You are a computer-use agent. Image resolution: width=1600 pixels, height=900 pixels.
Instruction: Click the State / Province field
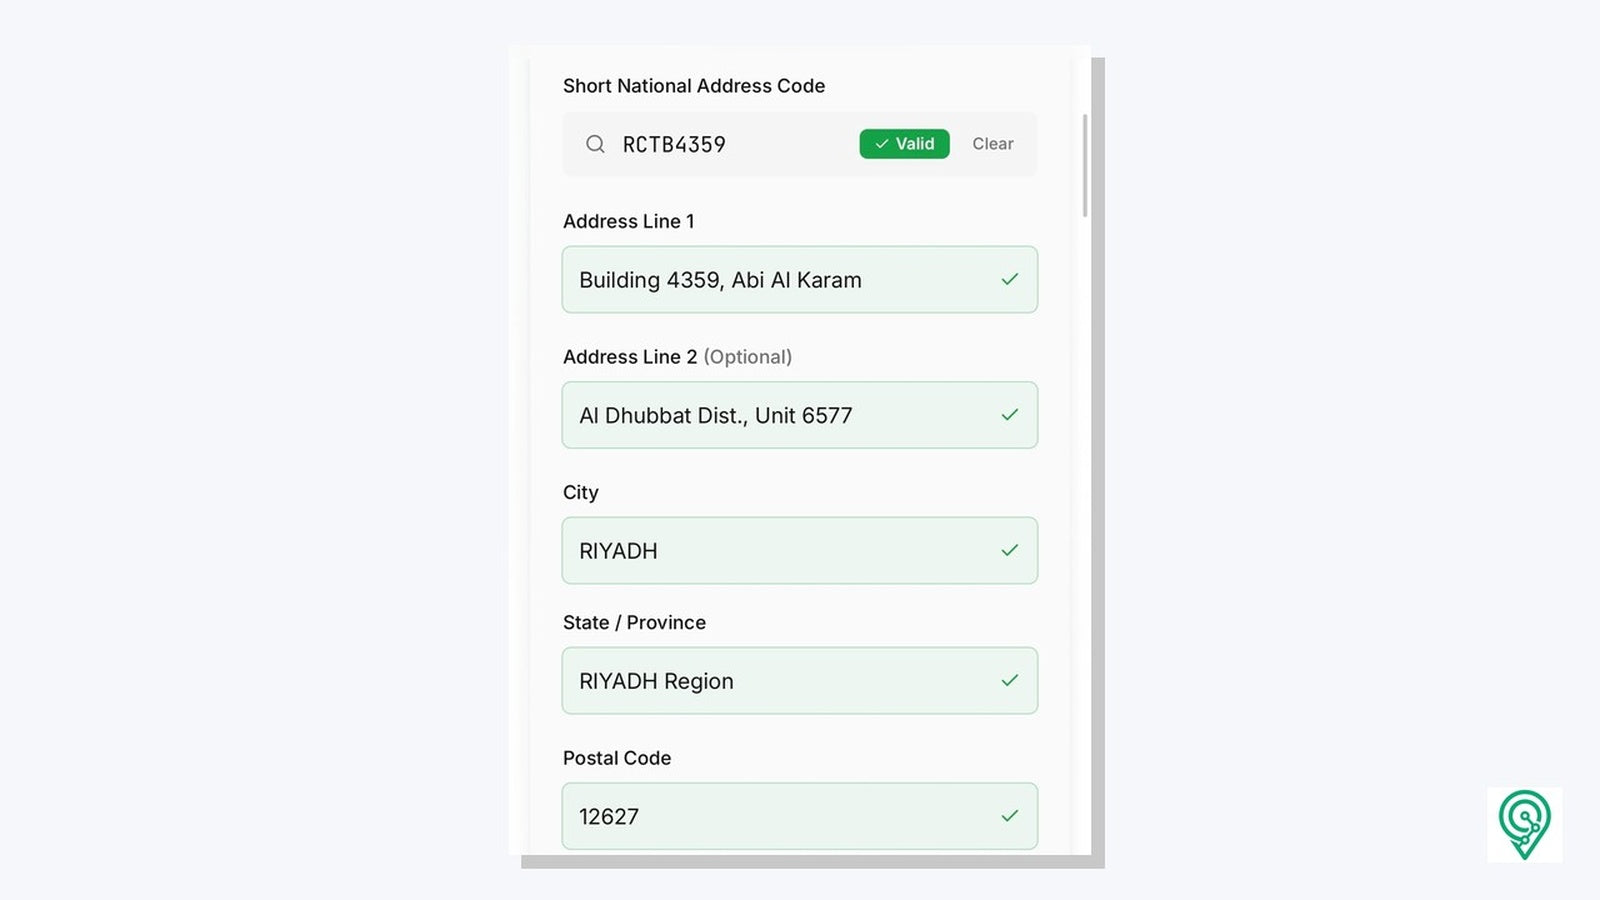pyautogui.click(x=800, y=681)
